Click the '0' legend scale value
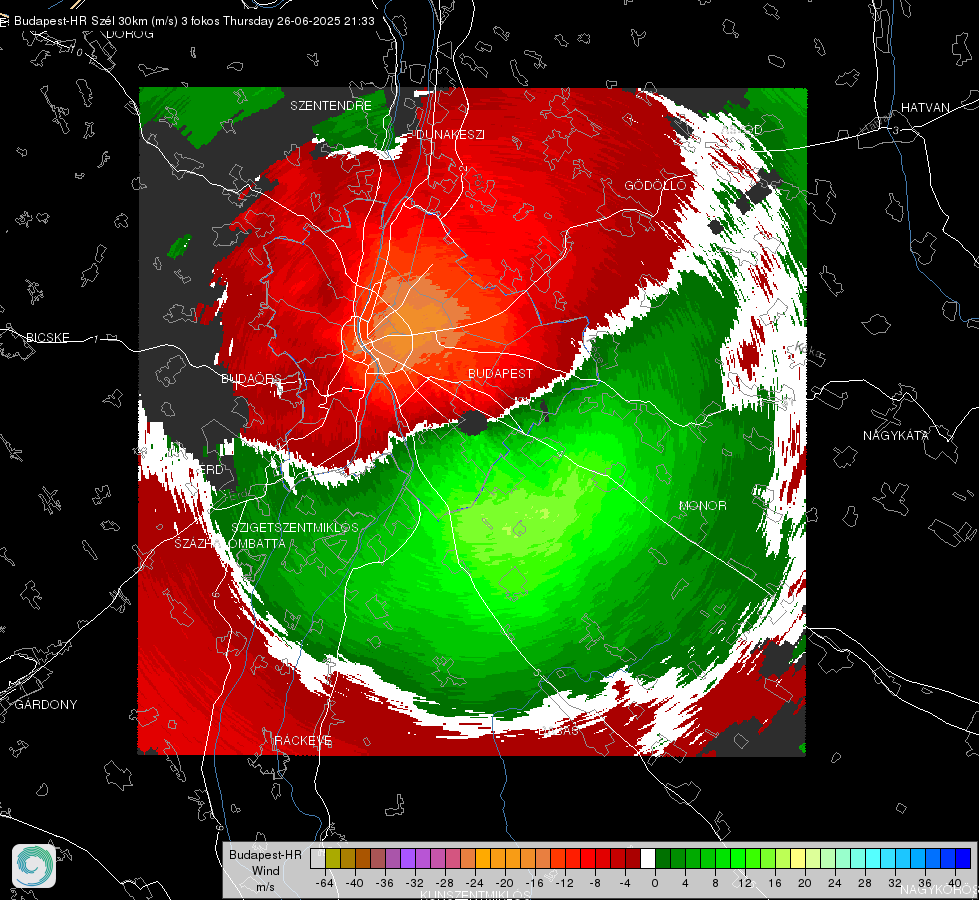Image resolution: width=979 pixels, height=900 pixels. (x=654, y=883)
